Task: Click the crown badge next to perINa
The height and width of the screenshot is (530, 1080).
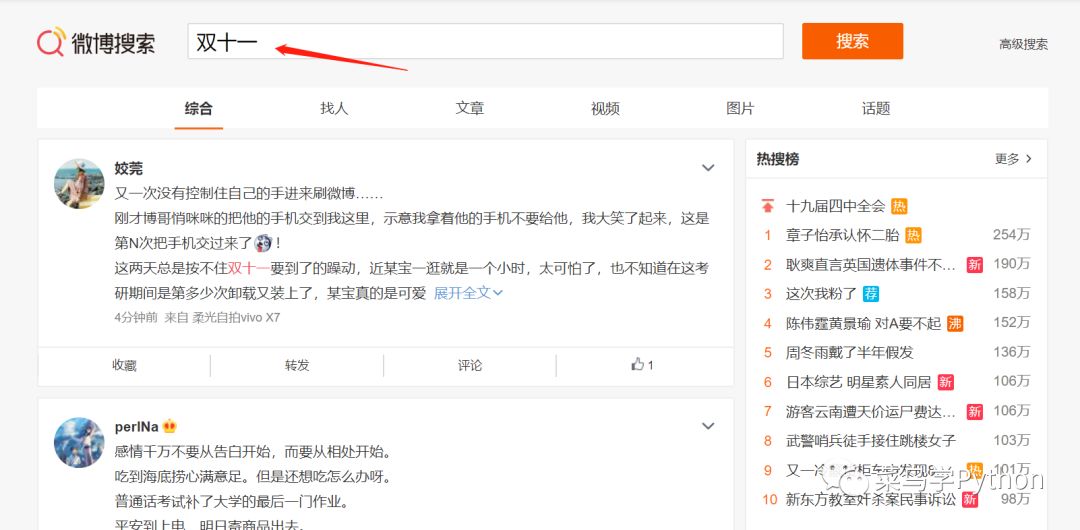Action: point(169,427)
